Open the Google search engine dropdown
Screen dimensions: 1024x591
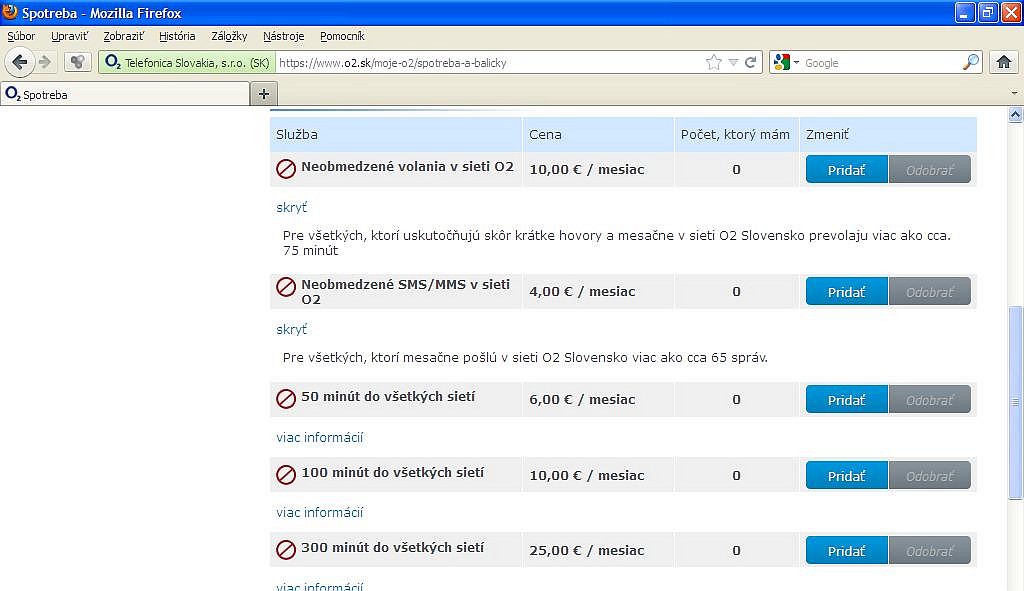coord(786,62)
